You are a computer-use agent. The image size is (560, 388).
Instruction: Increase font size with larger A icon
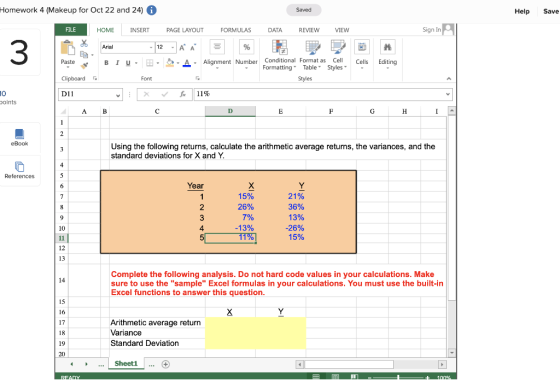point(182,47)
